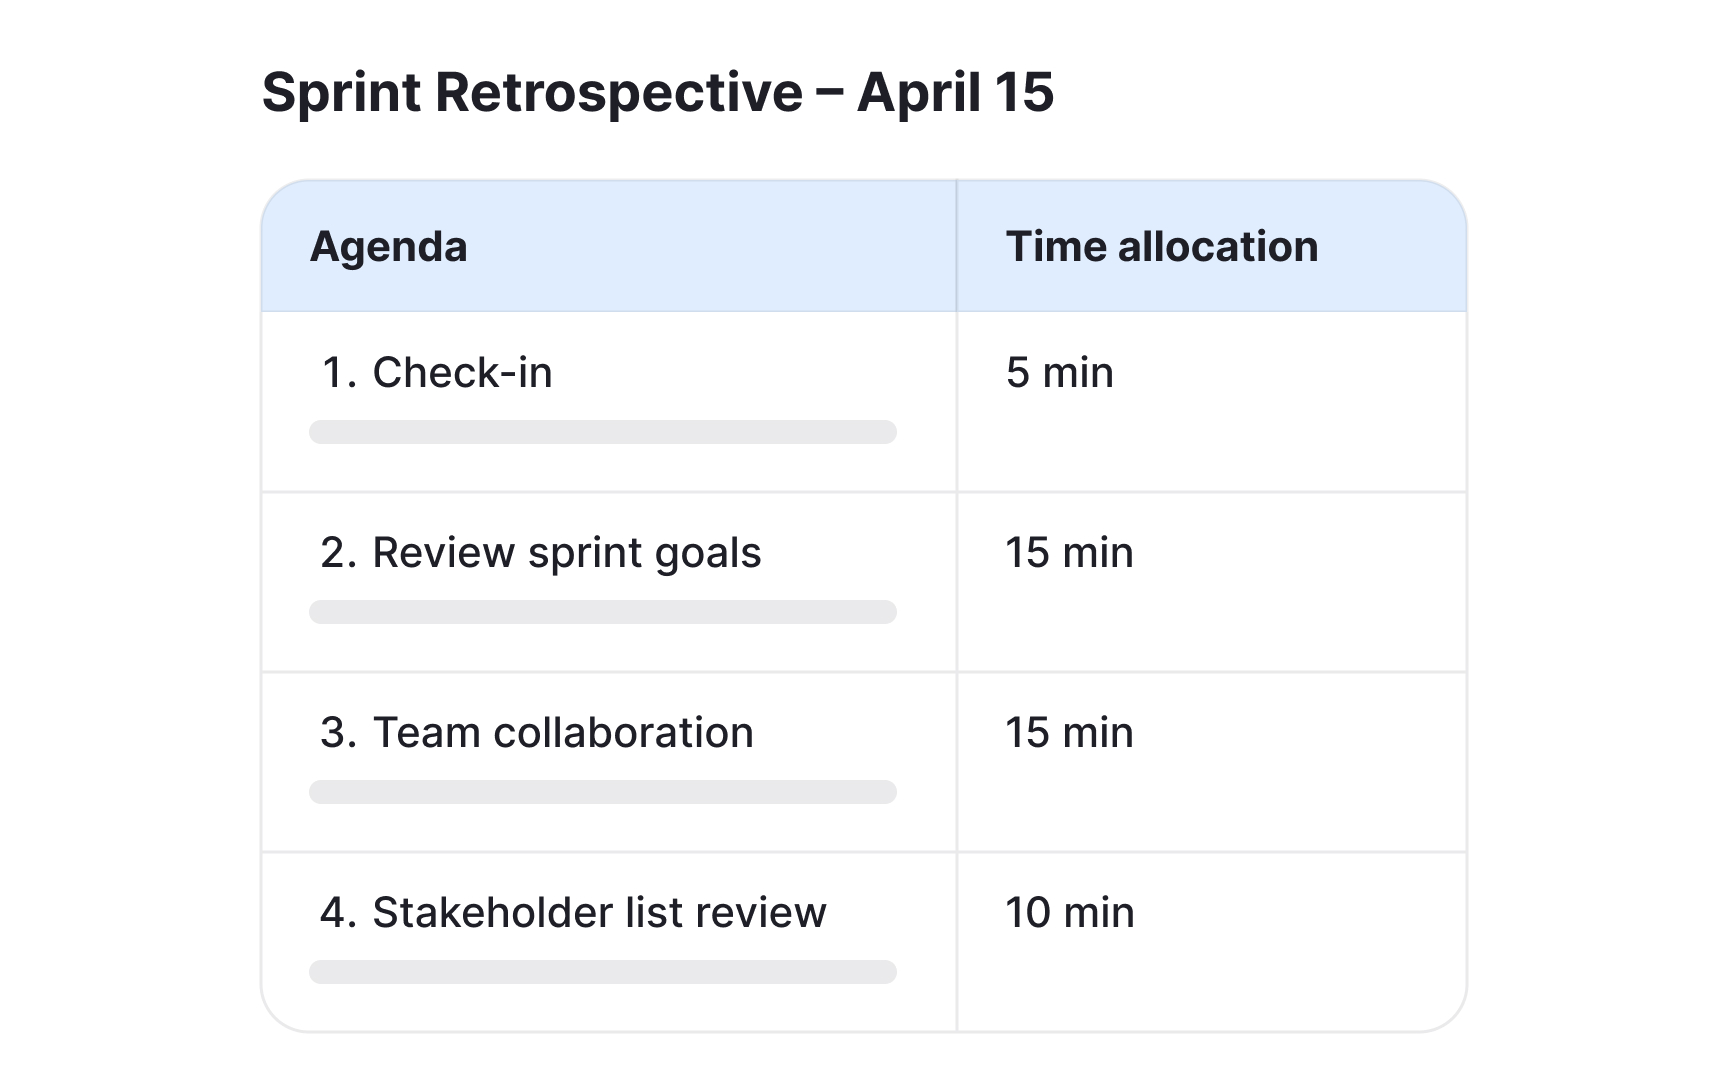Click the gray bar under Team collaboration

point(602,792)
